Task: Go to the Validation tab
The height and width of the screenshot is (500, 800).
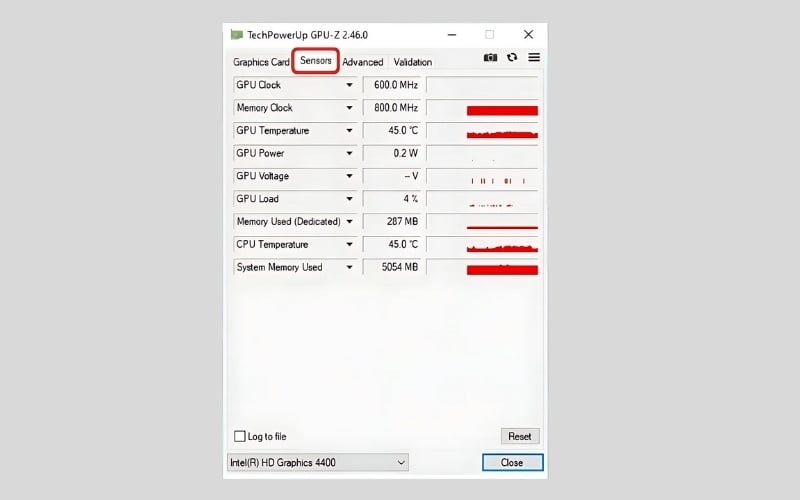Action: click(413, 62)
